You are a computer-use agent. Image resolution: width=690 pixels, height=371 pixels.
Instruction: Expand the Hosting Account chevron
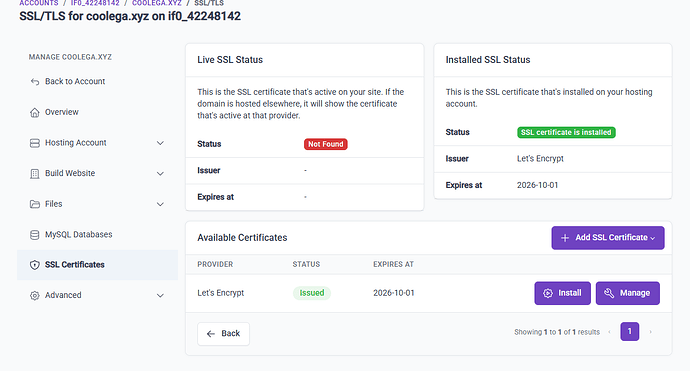click(160, 143)
